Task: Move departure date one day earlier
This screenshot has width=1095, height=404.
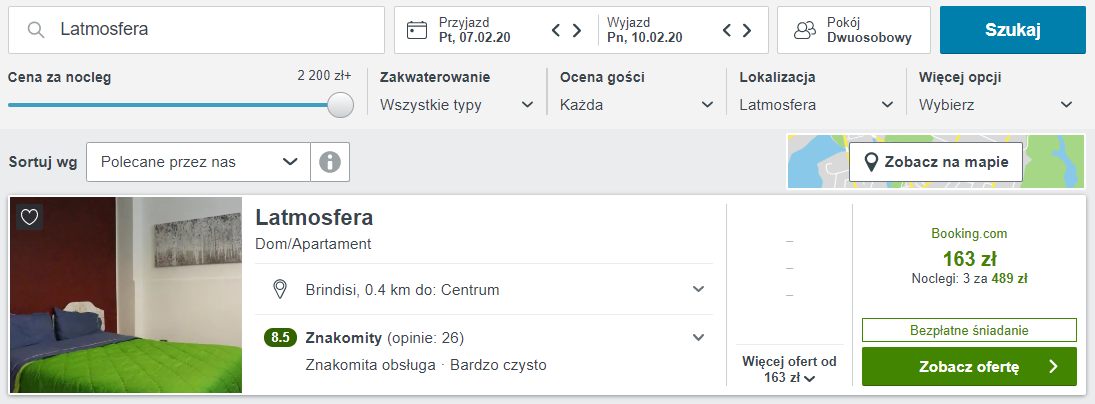Action: (727, 30)
